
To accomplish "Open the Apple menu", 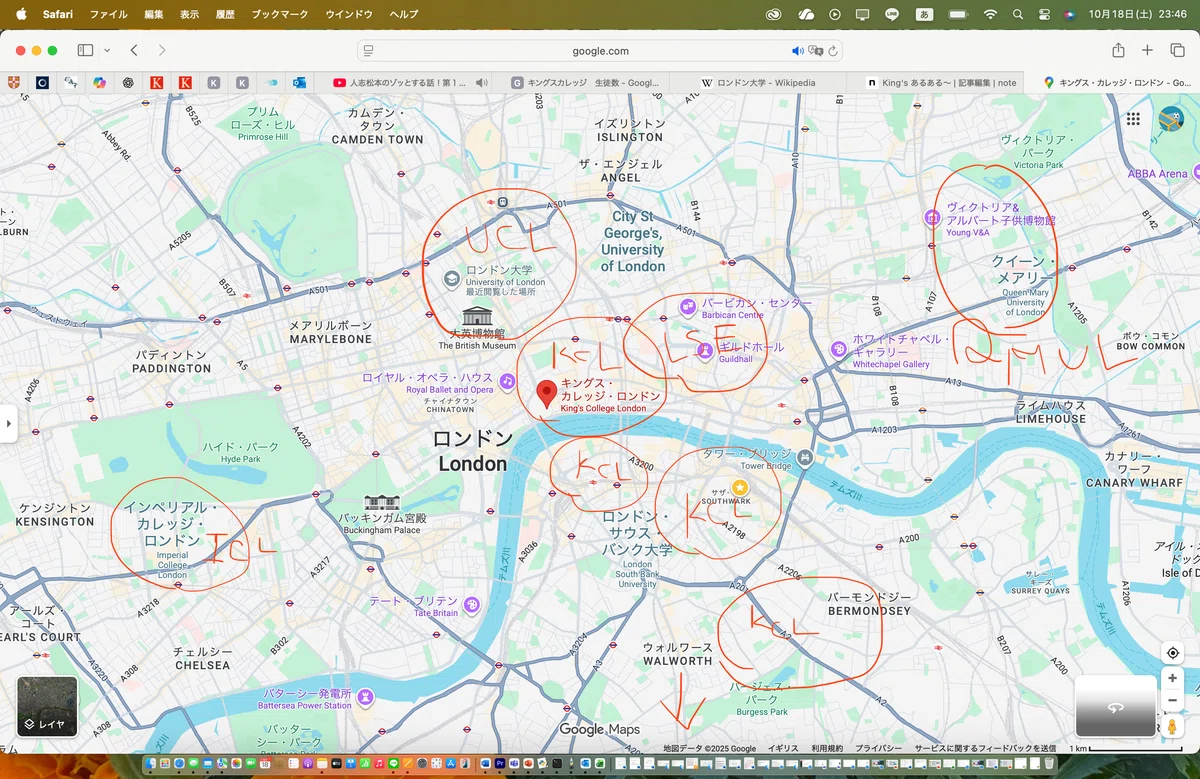I will [21, 14].
